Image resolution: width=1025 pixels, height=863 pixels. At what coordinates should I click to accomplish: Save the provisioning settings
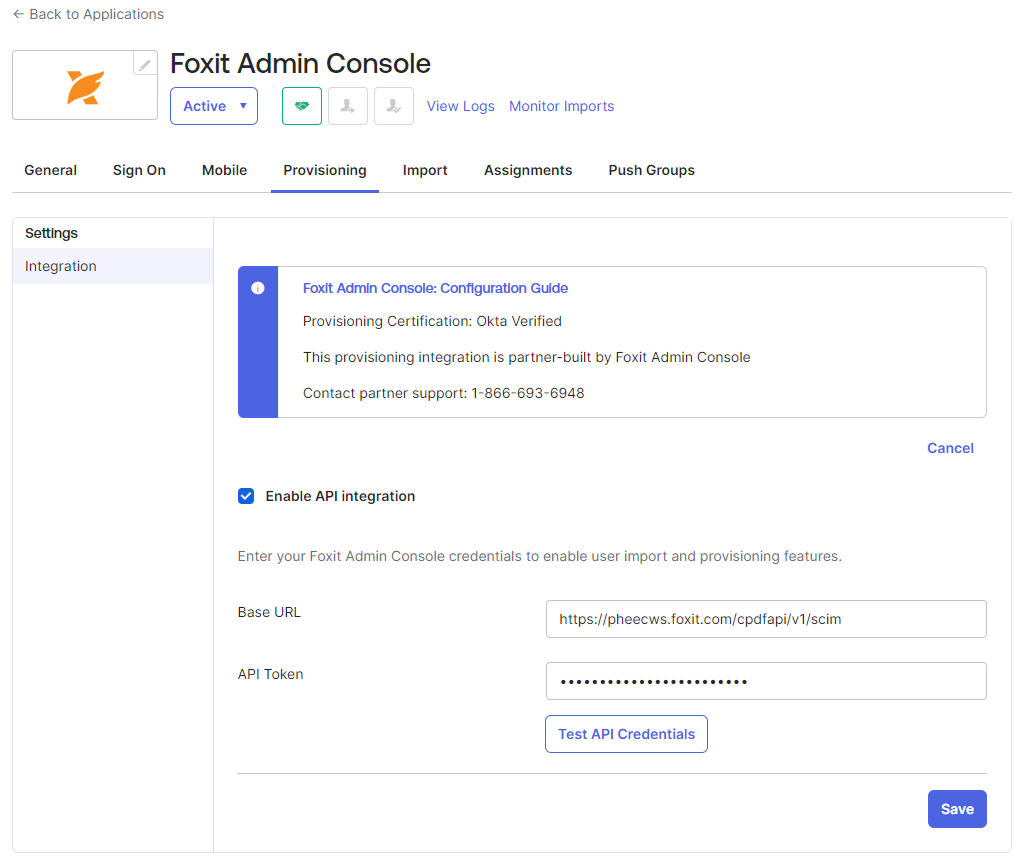tap(957, 809)
